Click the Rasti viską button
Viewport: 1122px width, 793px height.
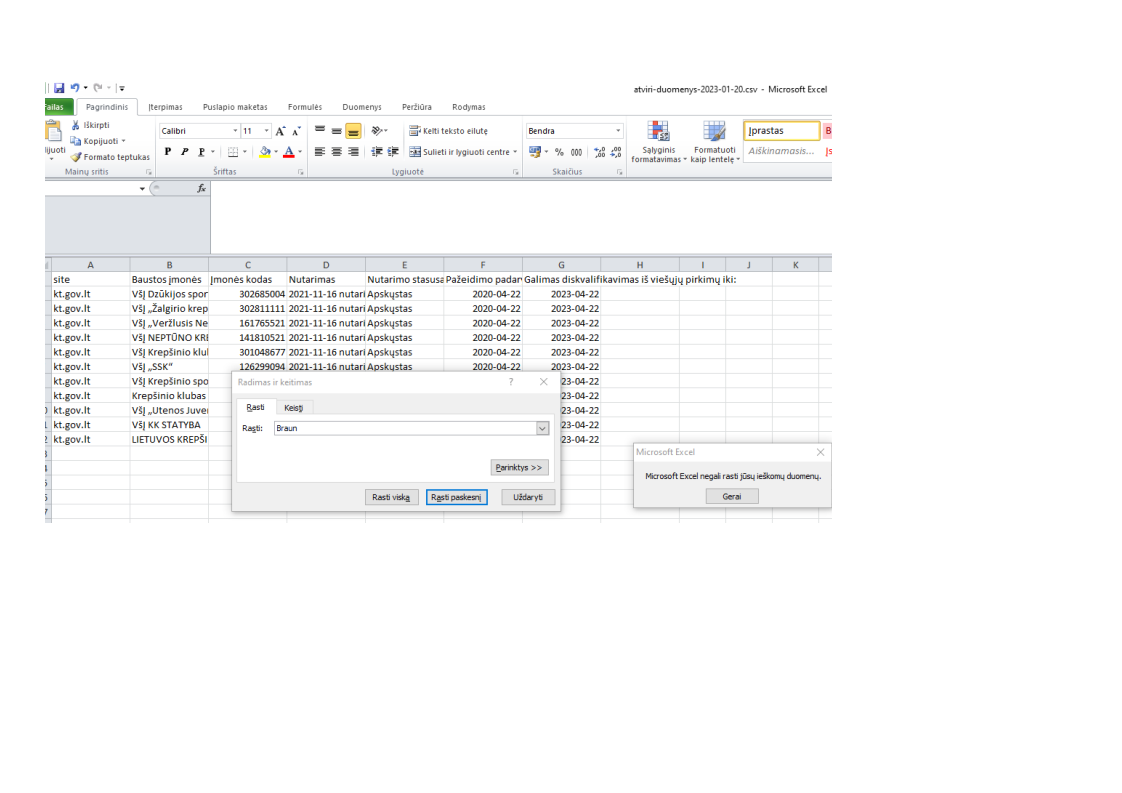pos(390,497)
